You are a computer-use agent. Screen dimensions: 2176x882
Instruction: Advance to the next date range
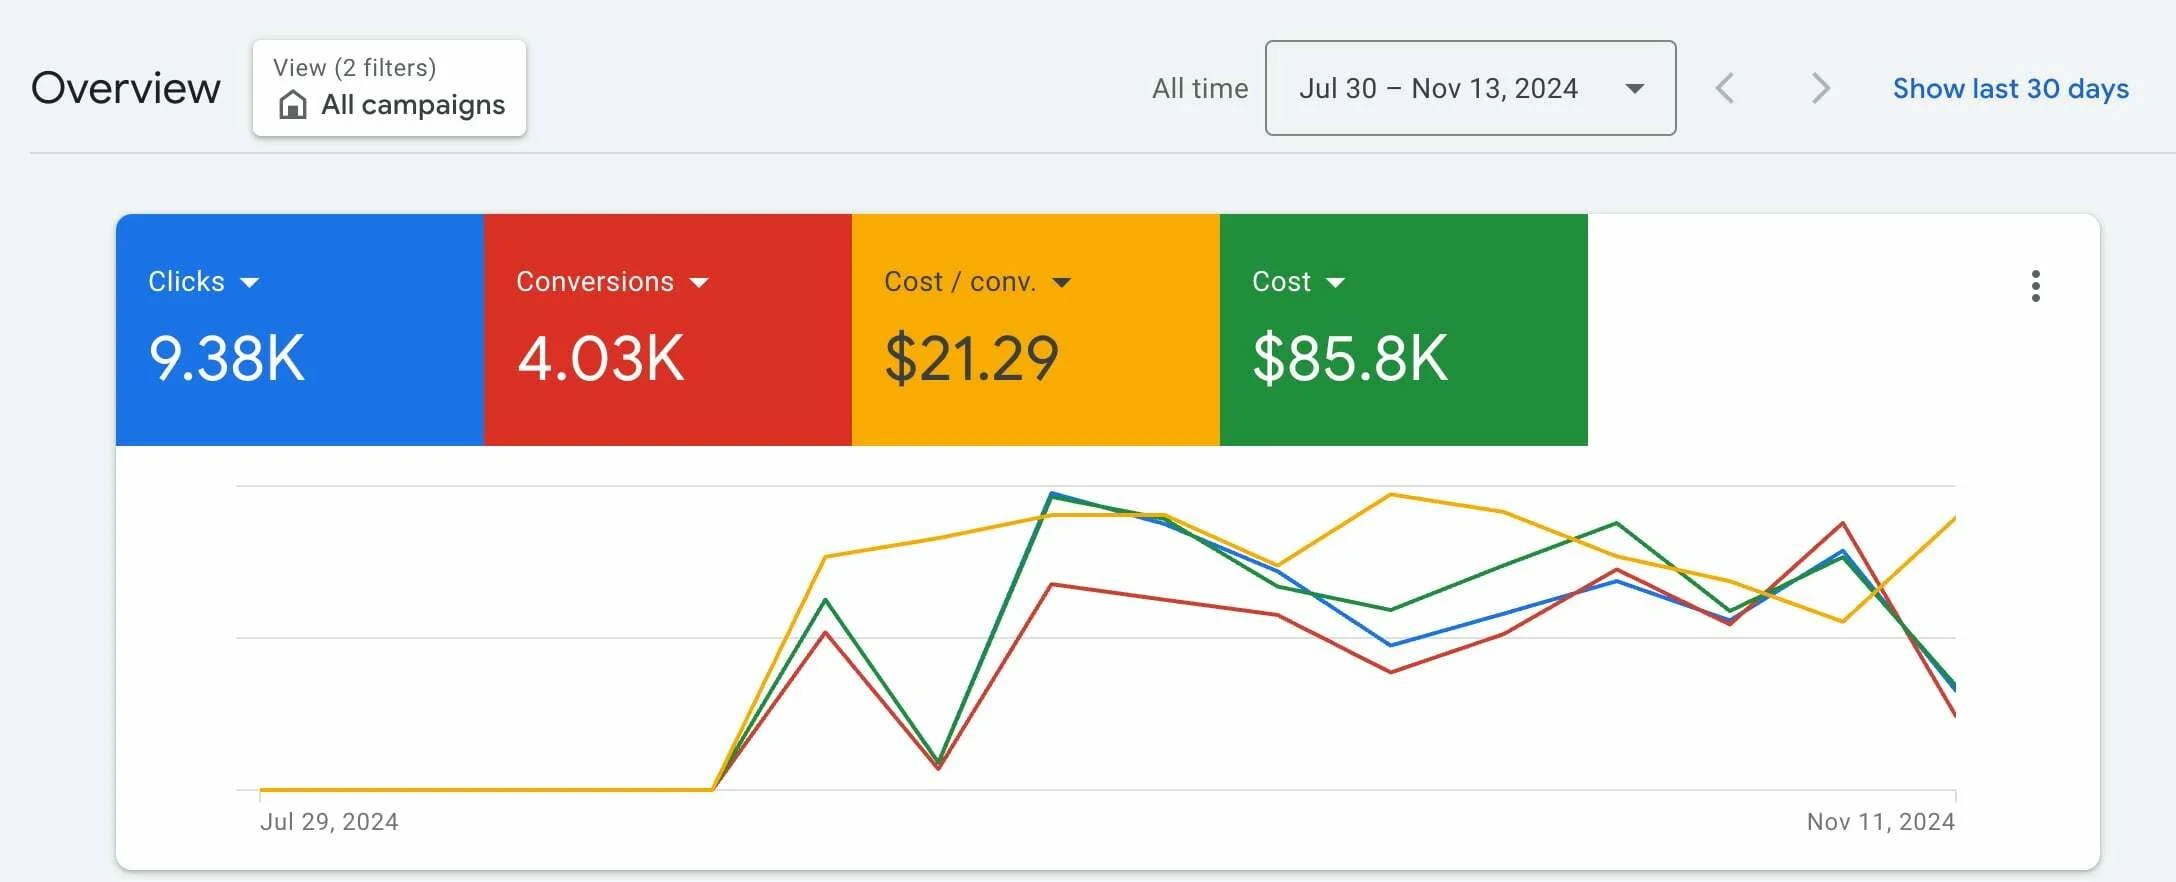point(1820,88)
